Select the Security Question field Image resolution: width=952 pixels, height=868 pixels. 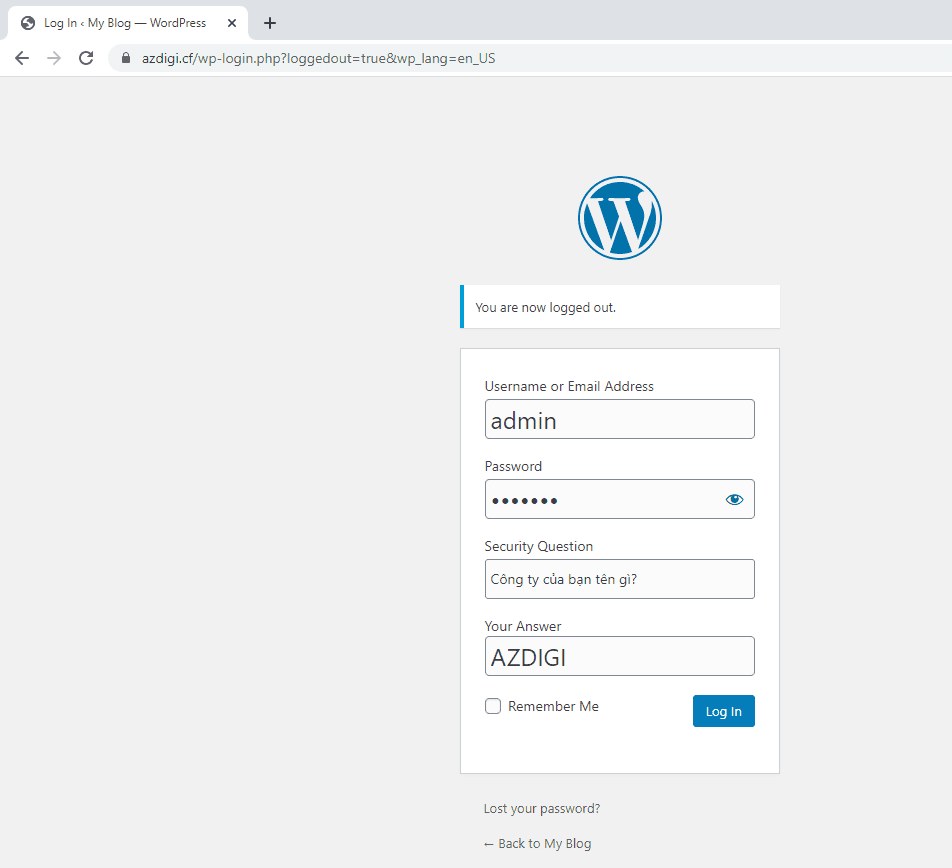619,579
